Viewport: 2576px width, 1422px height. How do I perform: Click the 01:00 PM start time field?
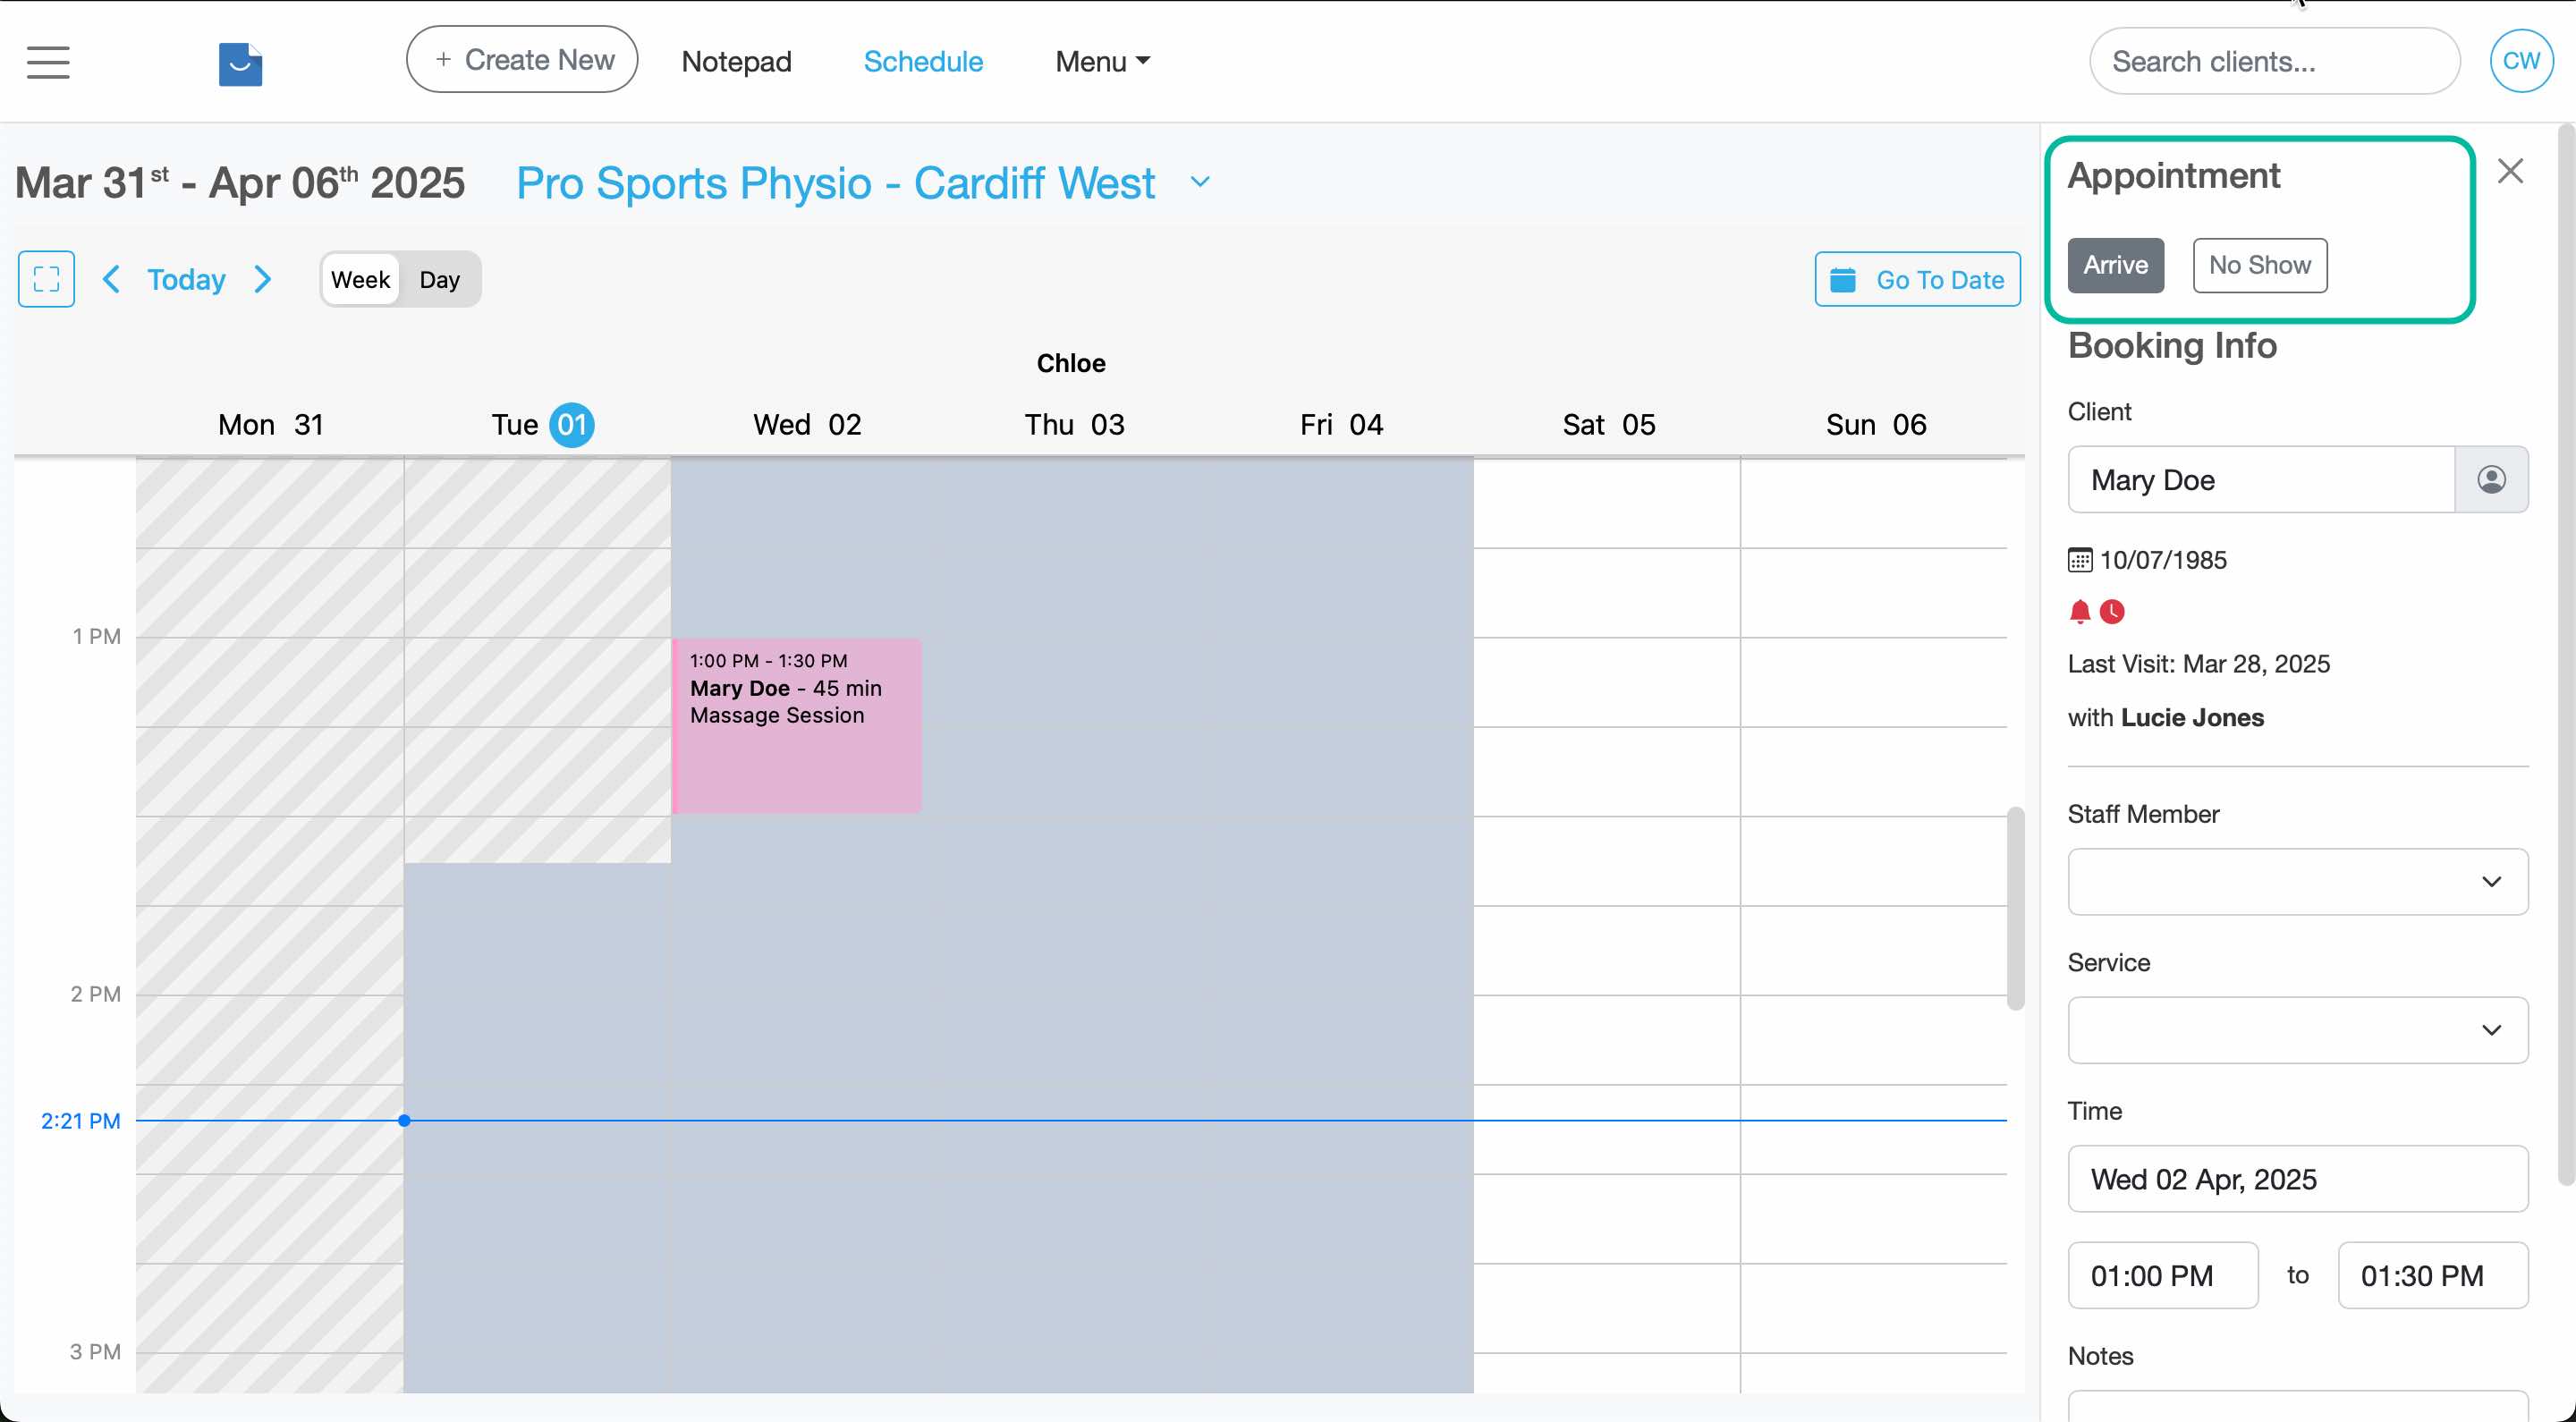point(2162,1275)
